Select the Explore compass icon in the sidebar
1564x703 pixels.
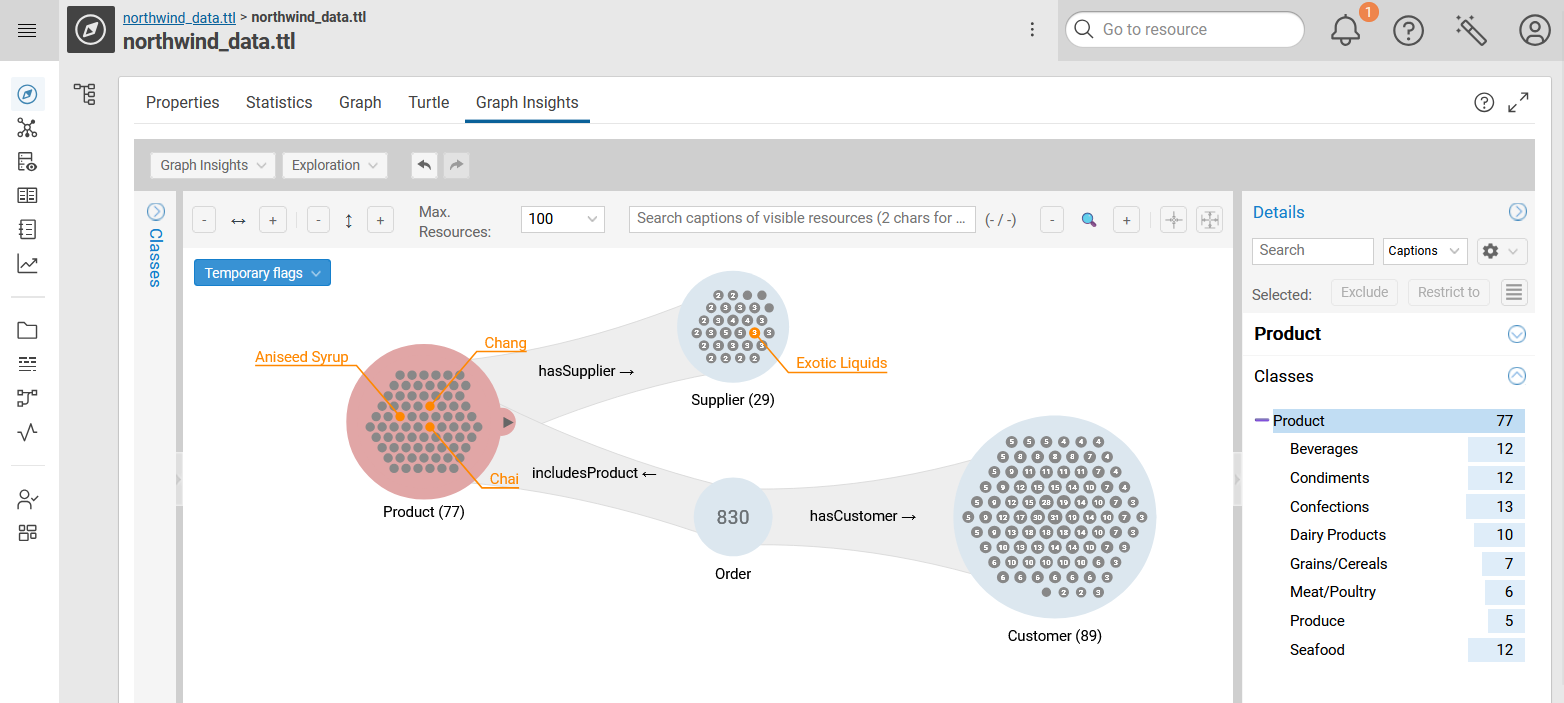(x=27, y=93)
